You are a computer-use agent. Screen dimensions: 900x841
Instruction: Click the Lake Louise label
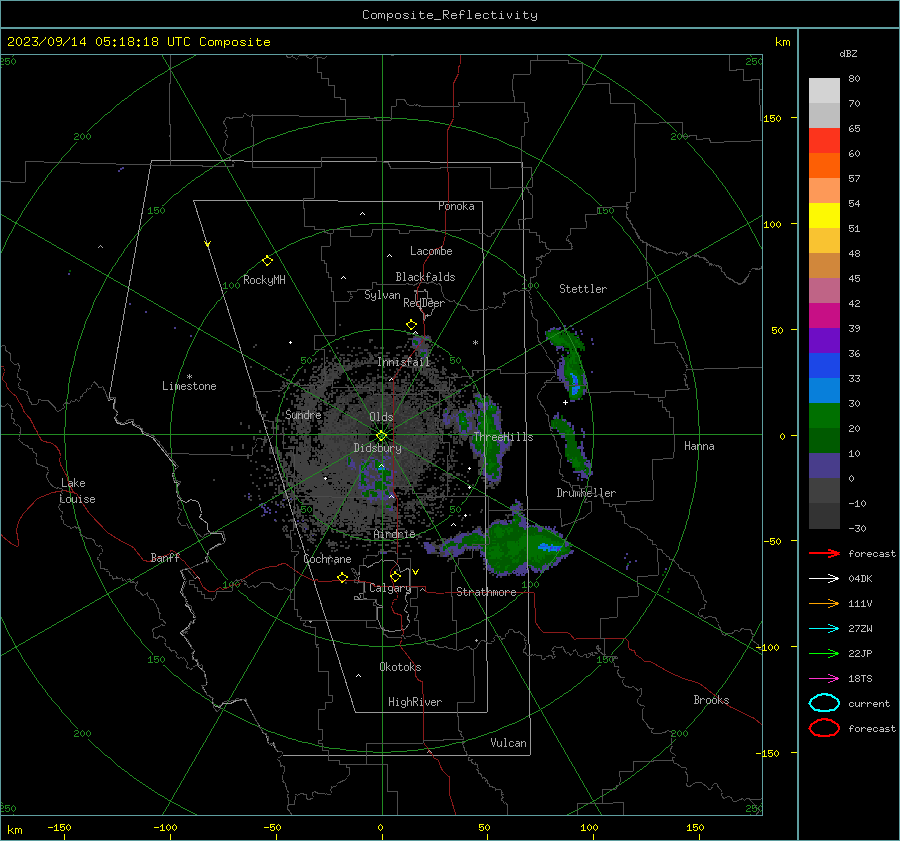[77, 491]
